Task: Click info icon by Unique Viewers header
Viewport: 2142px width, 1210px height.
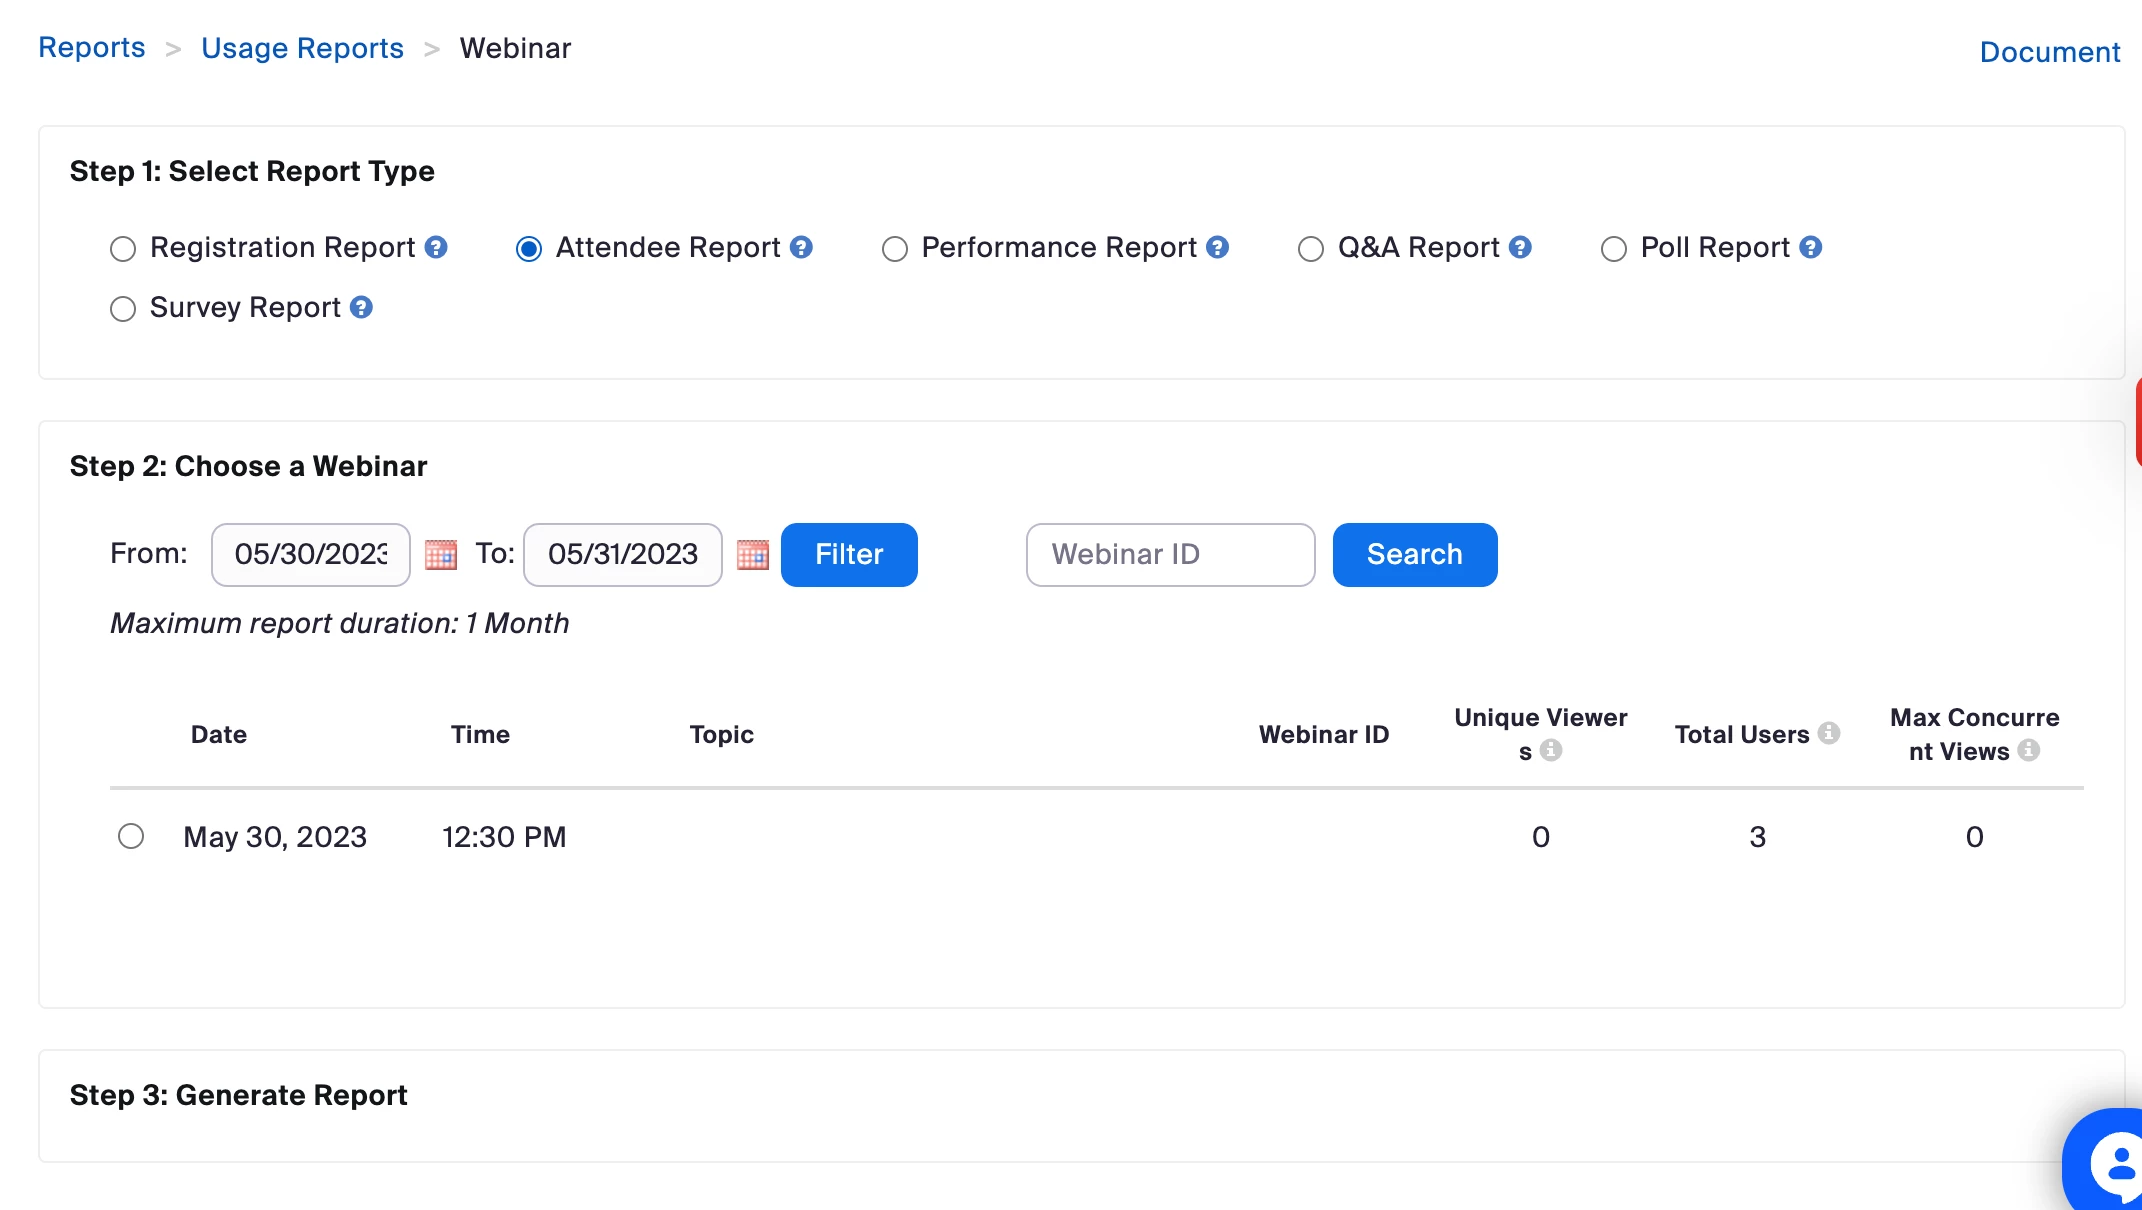Action: pos(1551,750)
